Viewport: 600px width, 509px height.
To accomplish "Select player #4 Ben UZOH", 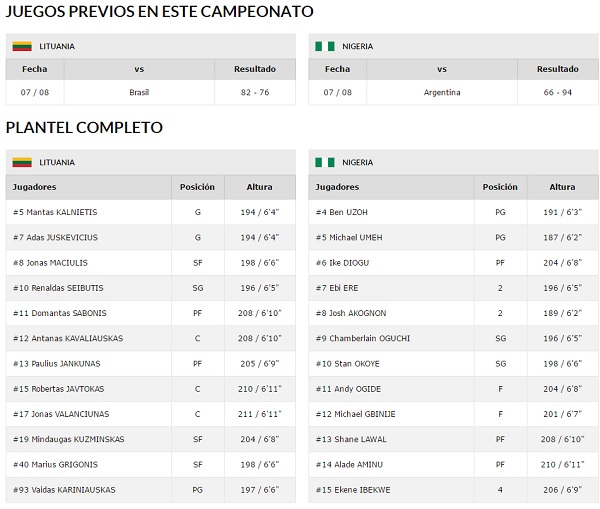I will (342, 212).
